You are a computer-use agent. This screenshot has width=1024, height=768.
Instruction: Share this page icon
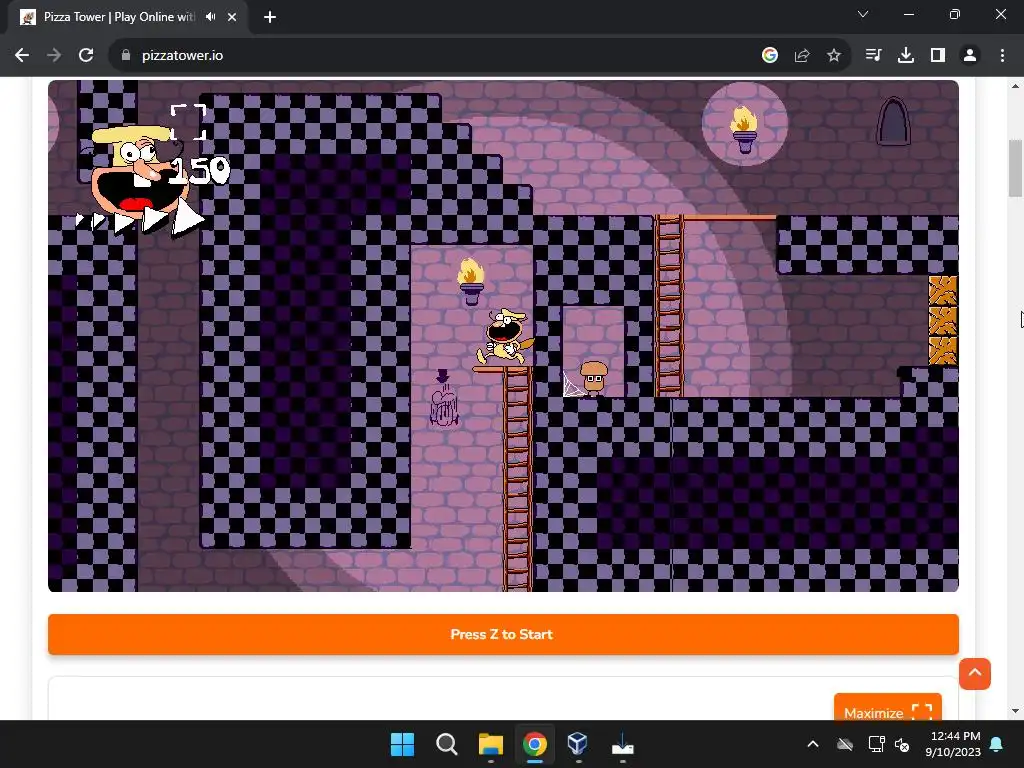tap(802, 56)
